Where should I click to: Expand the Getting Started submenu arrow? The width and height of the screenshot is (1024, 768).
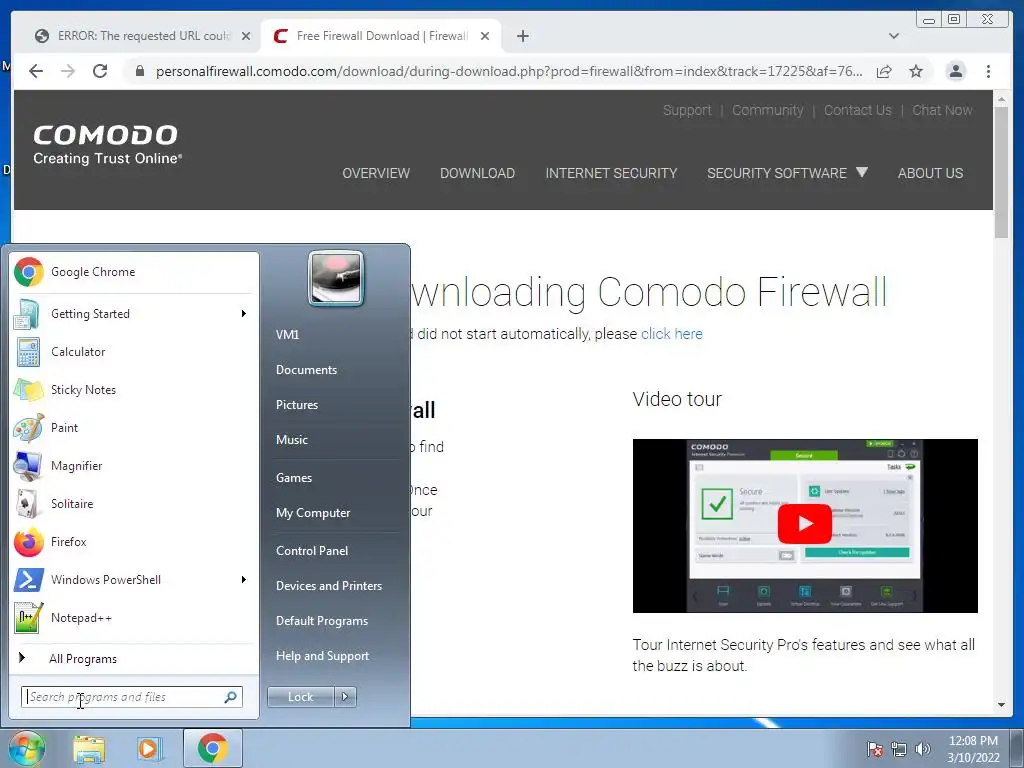tap(244, 314)
